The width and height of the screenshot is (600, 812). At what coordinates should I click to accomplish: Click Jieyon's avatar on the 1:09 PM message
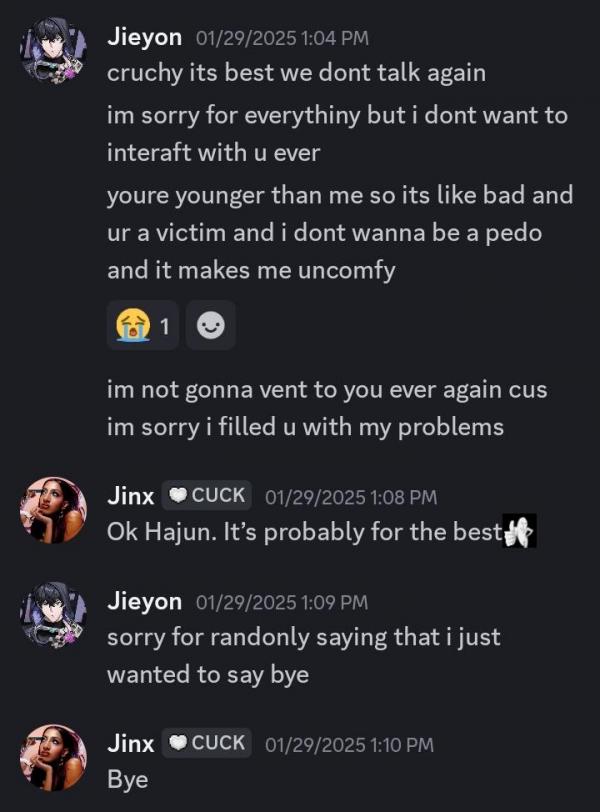click(x=53, y=615)
